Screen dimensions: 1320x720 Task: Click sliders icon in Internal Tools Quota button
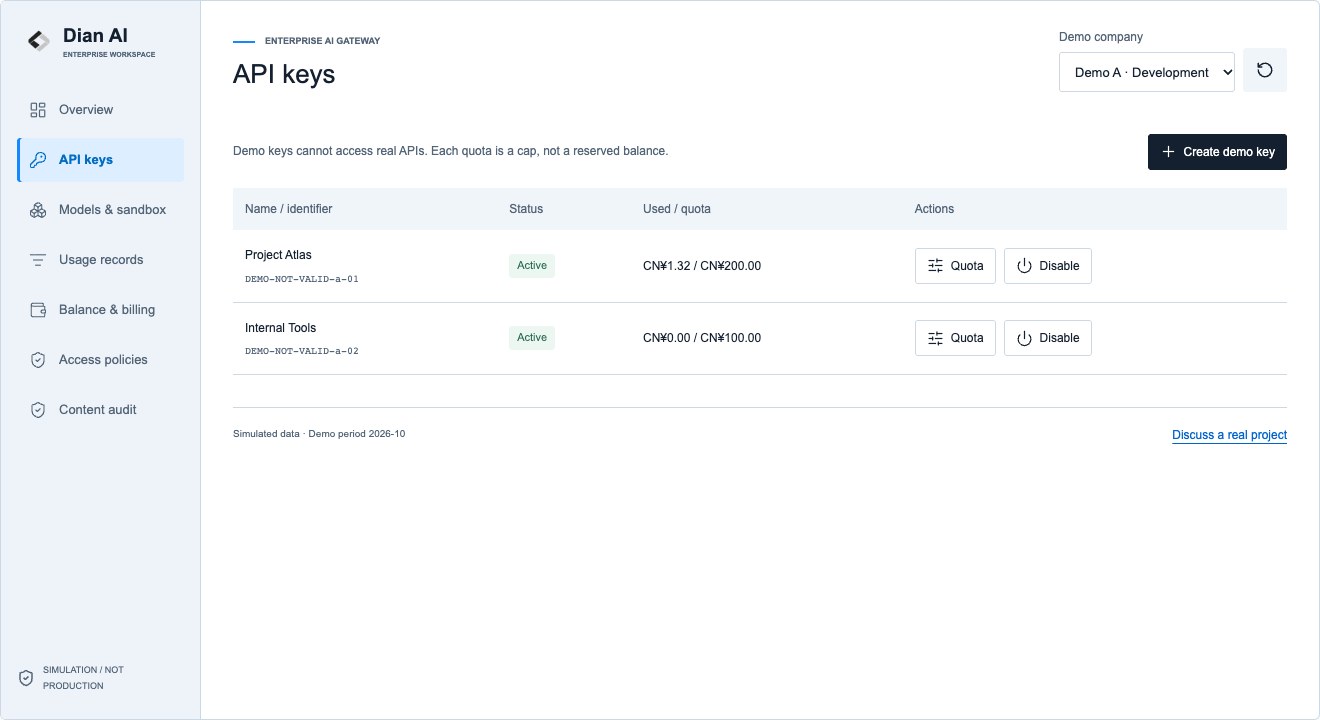tap(936, 338)
